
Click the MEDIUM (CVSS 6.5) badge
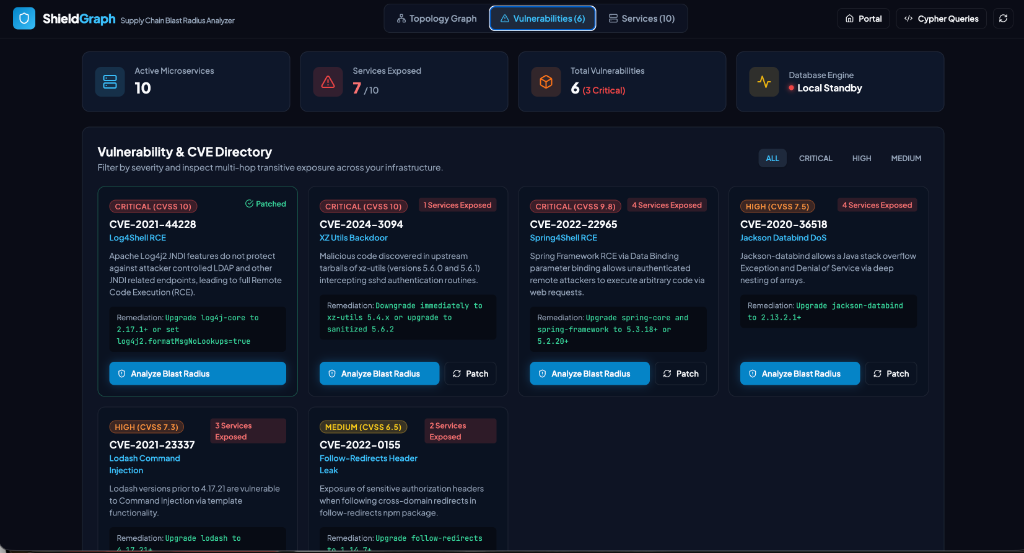(363, 427)
